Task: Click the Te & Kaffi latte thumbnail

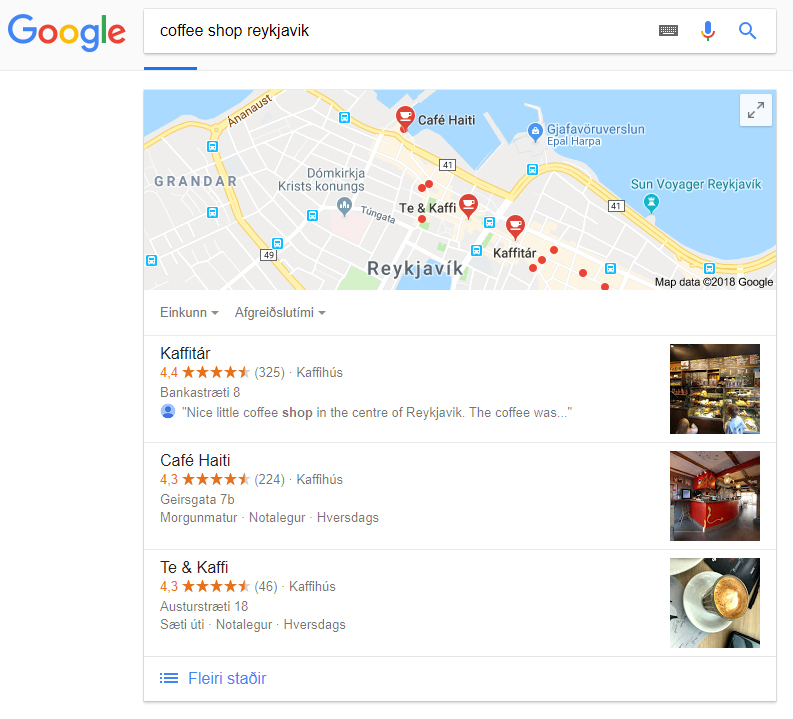Action: tap(715, 603)
